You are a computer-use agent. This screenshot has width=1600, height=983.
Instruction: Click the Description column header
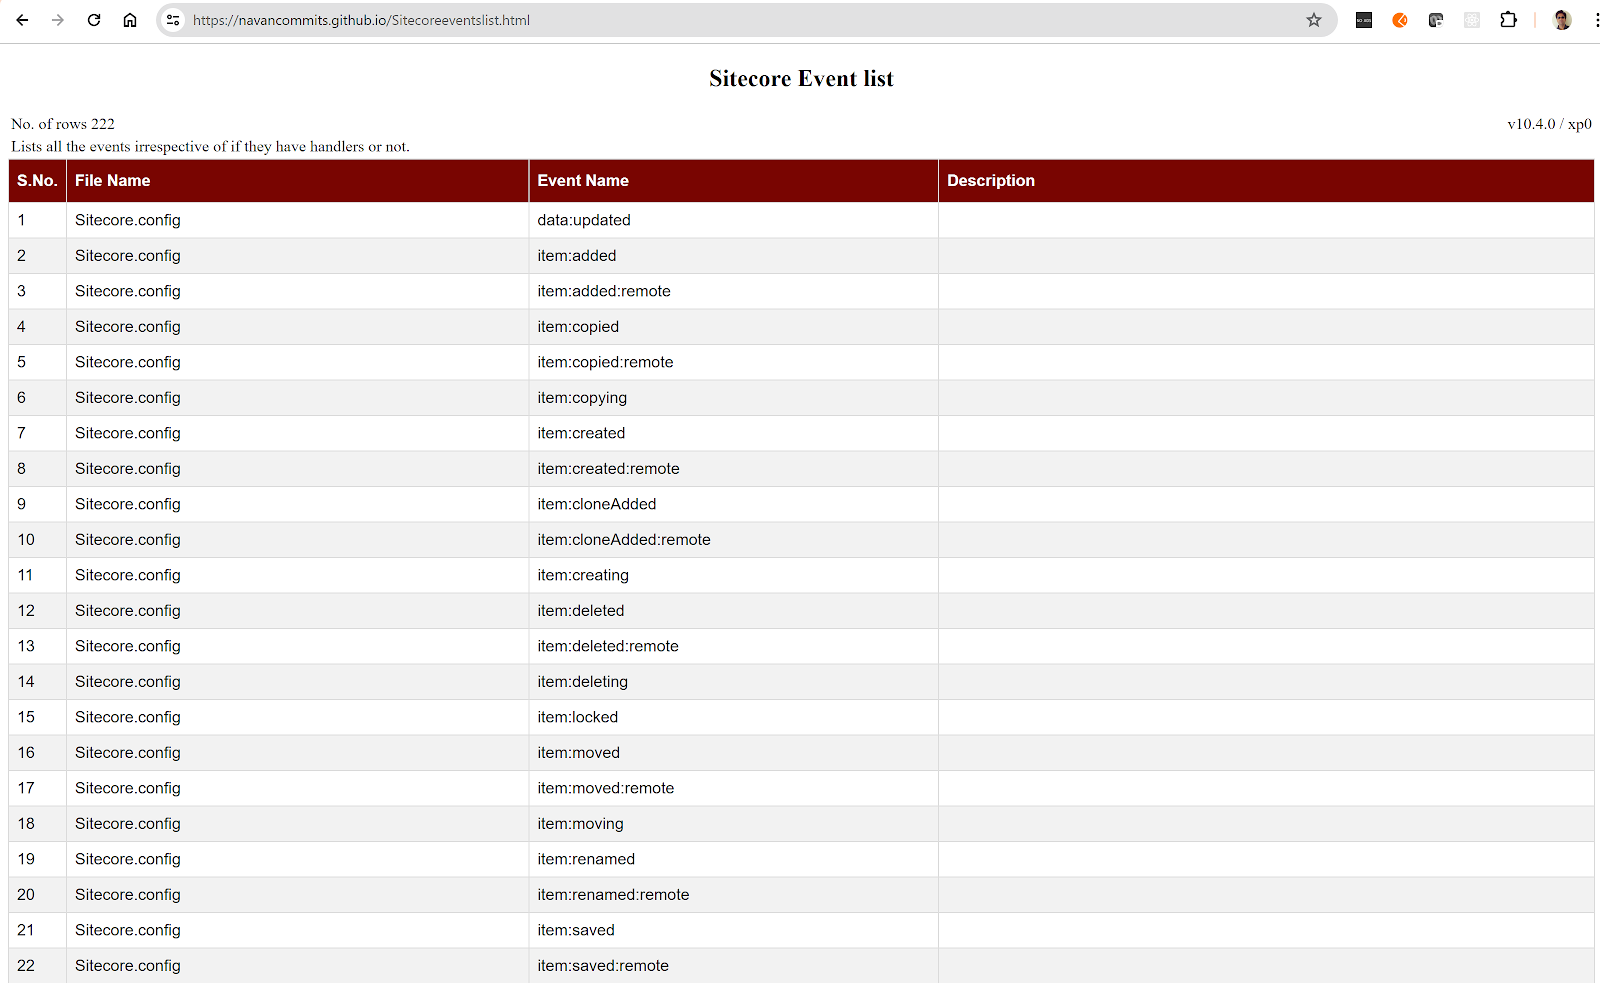[x=1266, y=181]
